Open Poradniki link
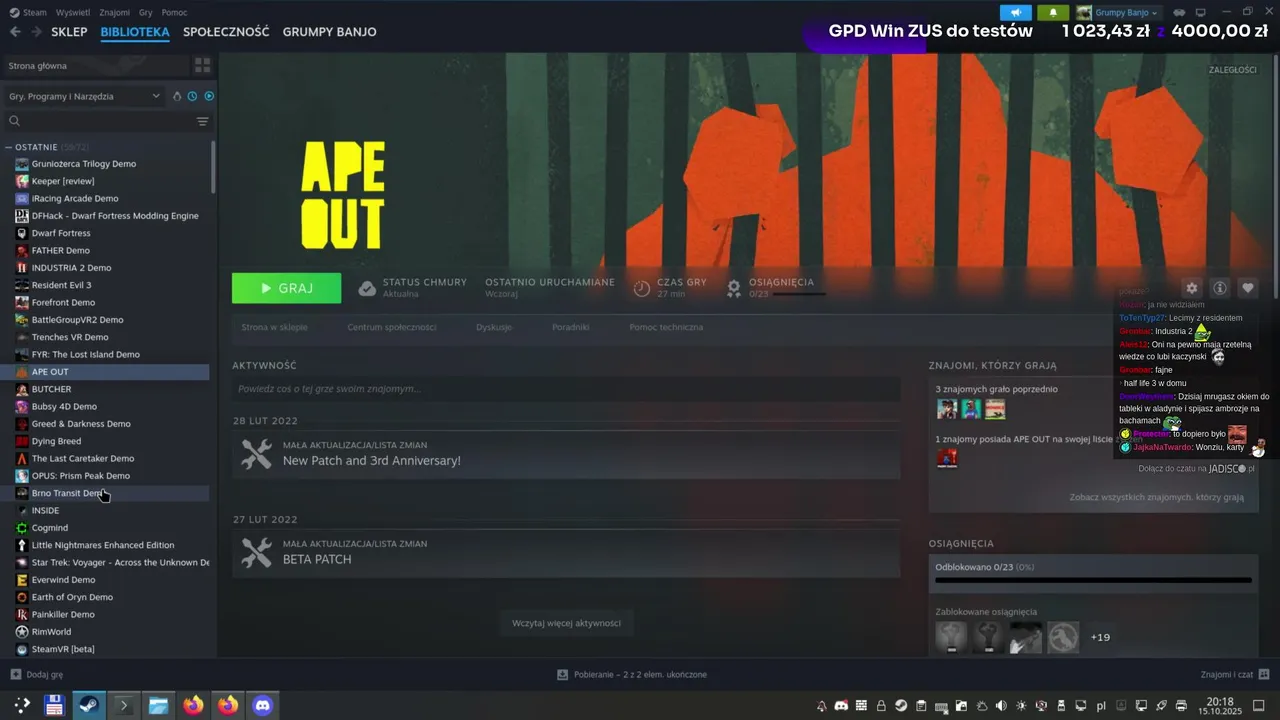 (x=570, y=327)
